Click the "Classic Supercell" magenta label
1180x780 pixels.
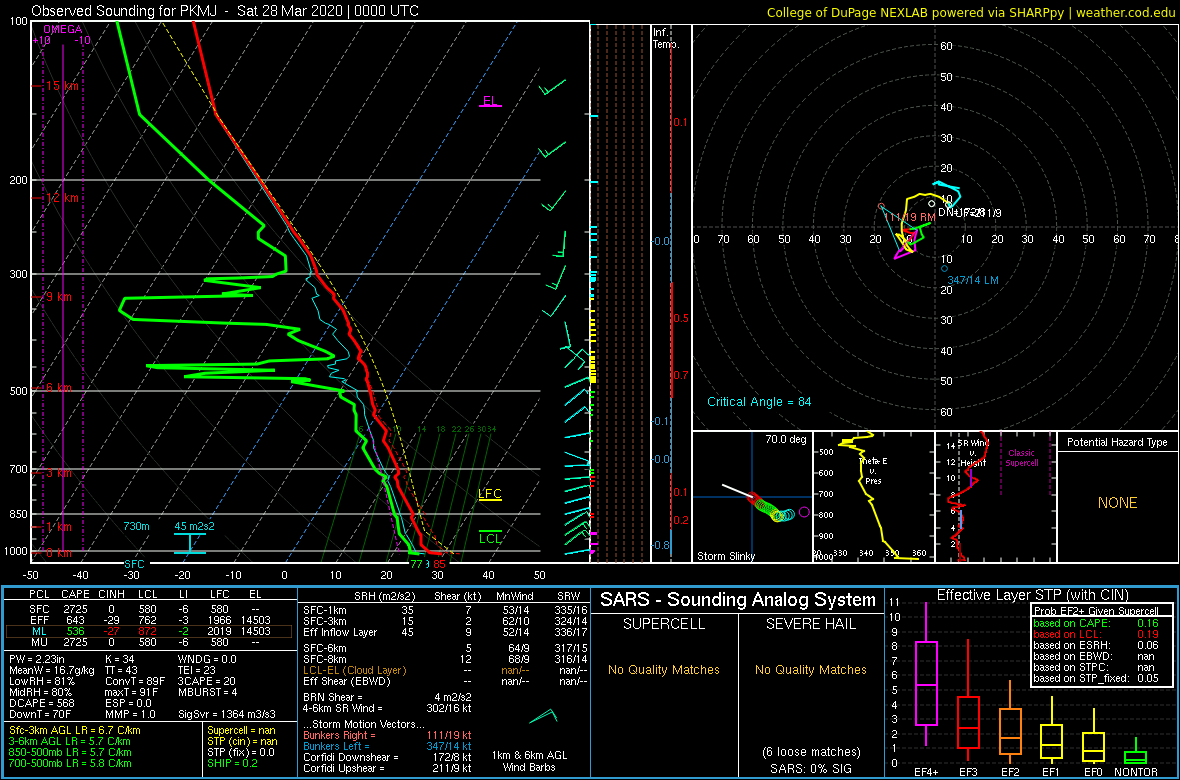click(x=1023, y=457)
